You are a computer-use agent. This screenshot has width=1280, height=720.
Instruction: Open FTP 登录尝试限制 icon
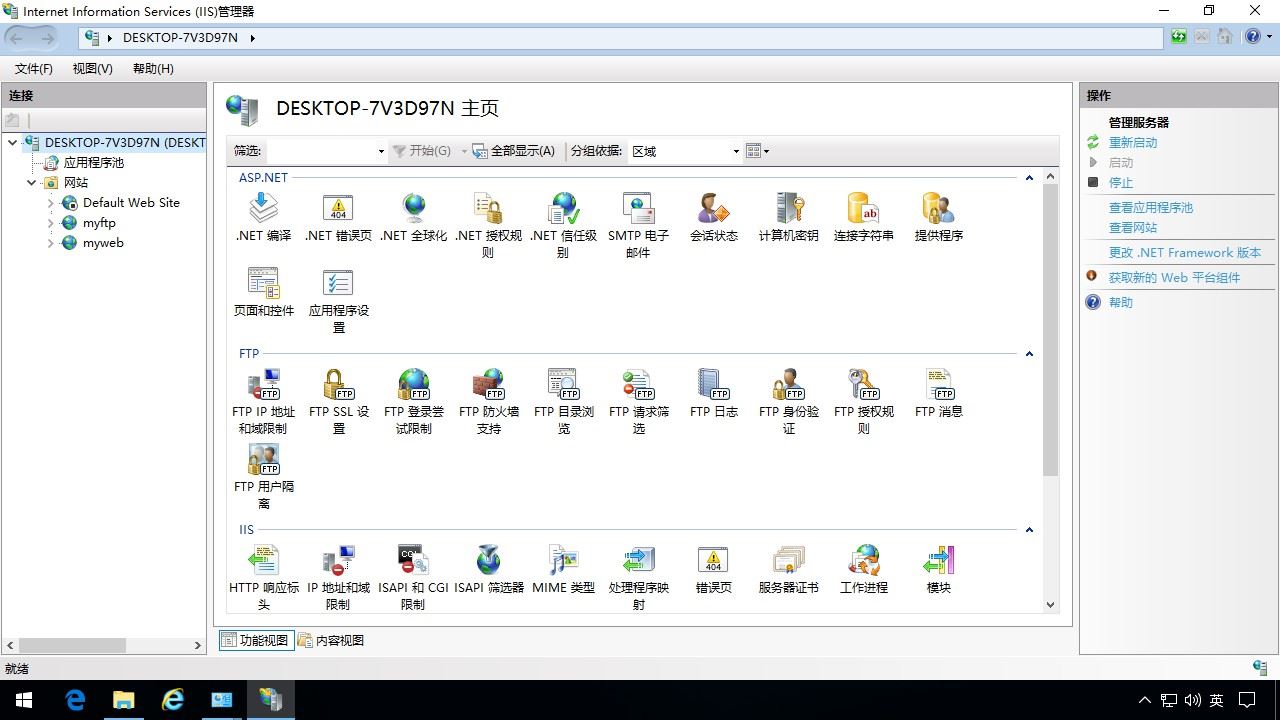(x=413, y=401)
